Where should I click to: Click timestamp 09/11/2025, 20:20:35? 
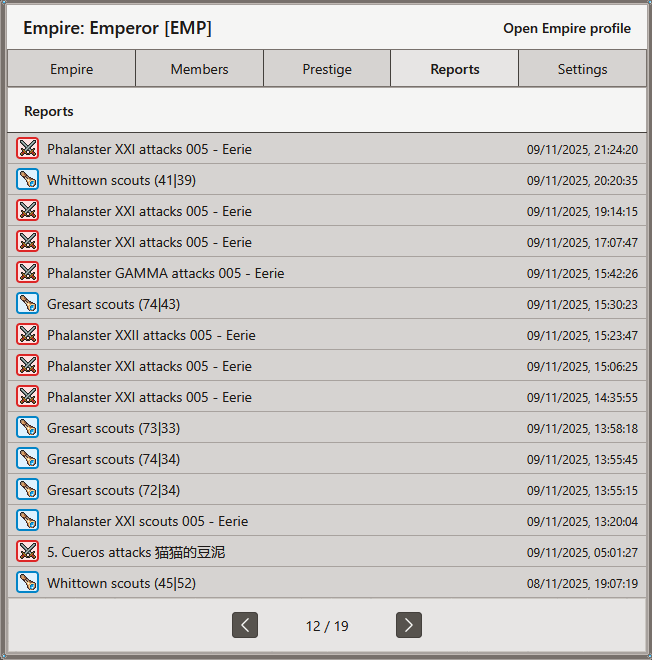[x=582, y=181]
